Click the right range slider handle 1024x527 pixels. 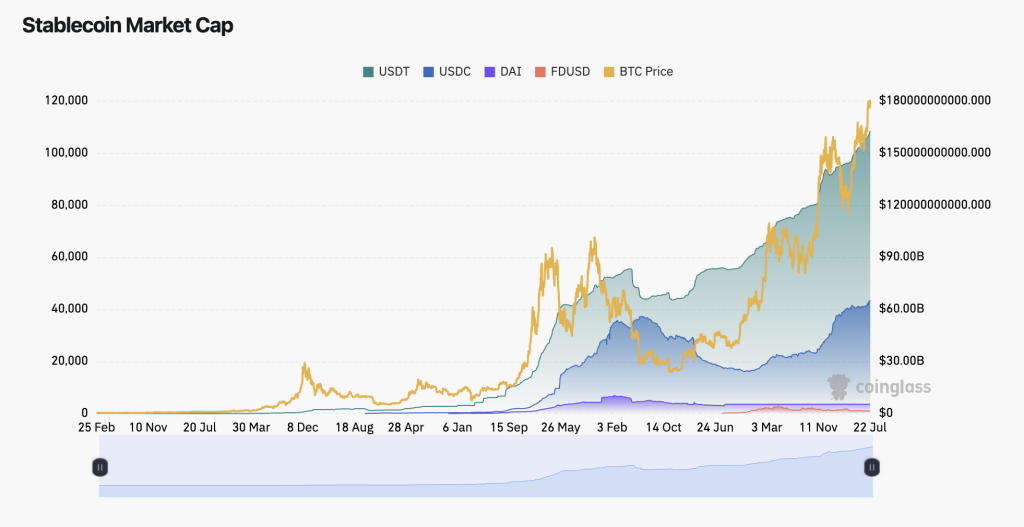[x=872, y=468]
